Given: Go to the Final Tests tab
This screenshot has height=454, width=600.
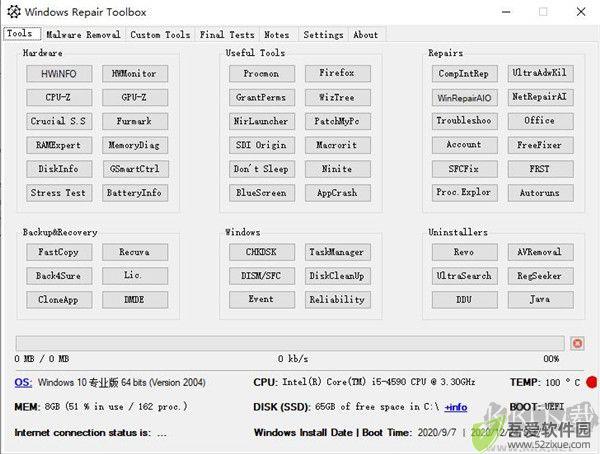Looking at the screenshot, I should click(227, 34).
